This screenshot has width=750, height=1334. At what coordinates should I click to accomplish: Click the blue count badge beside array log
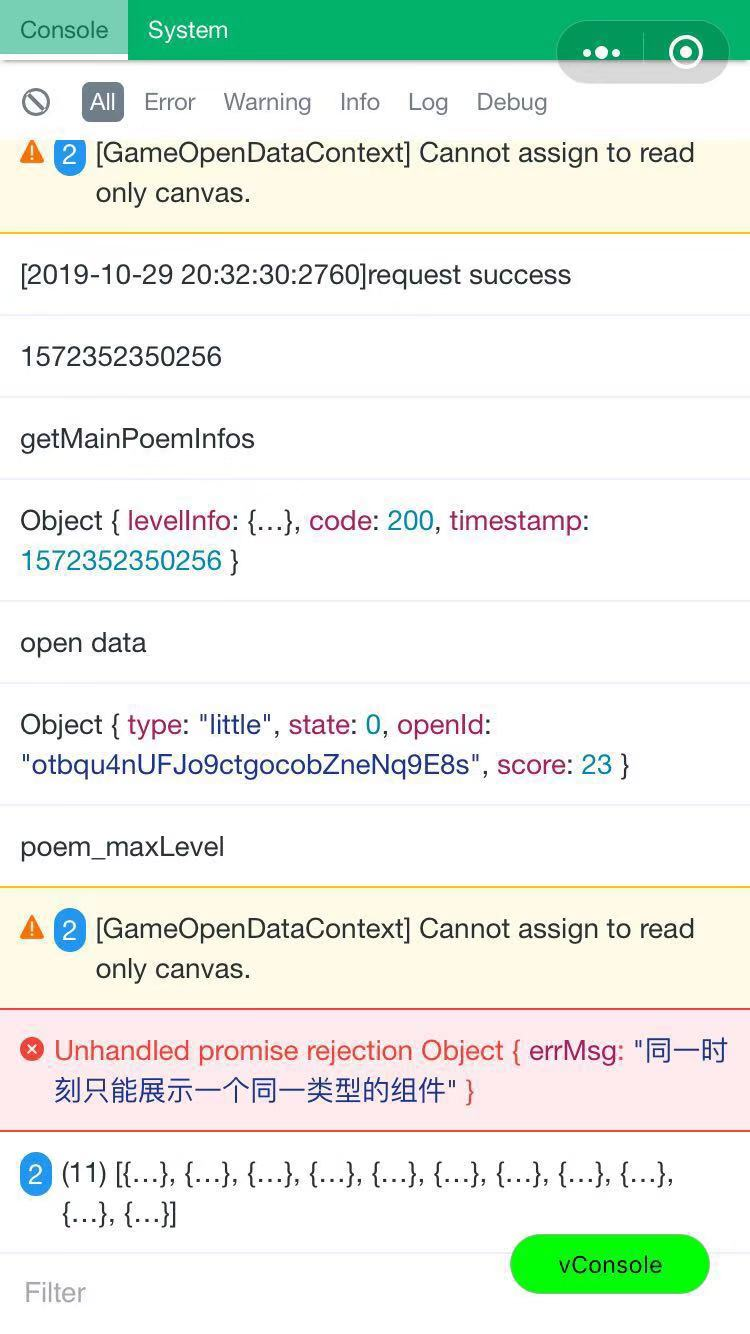click(35, 1174)
